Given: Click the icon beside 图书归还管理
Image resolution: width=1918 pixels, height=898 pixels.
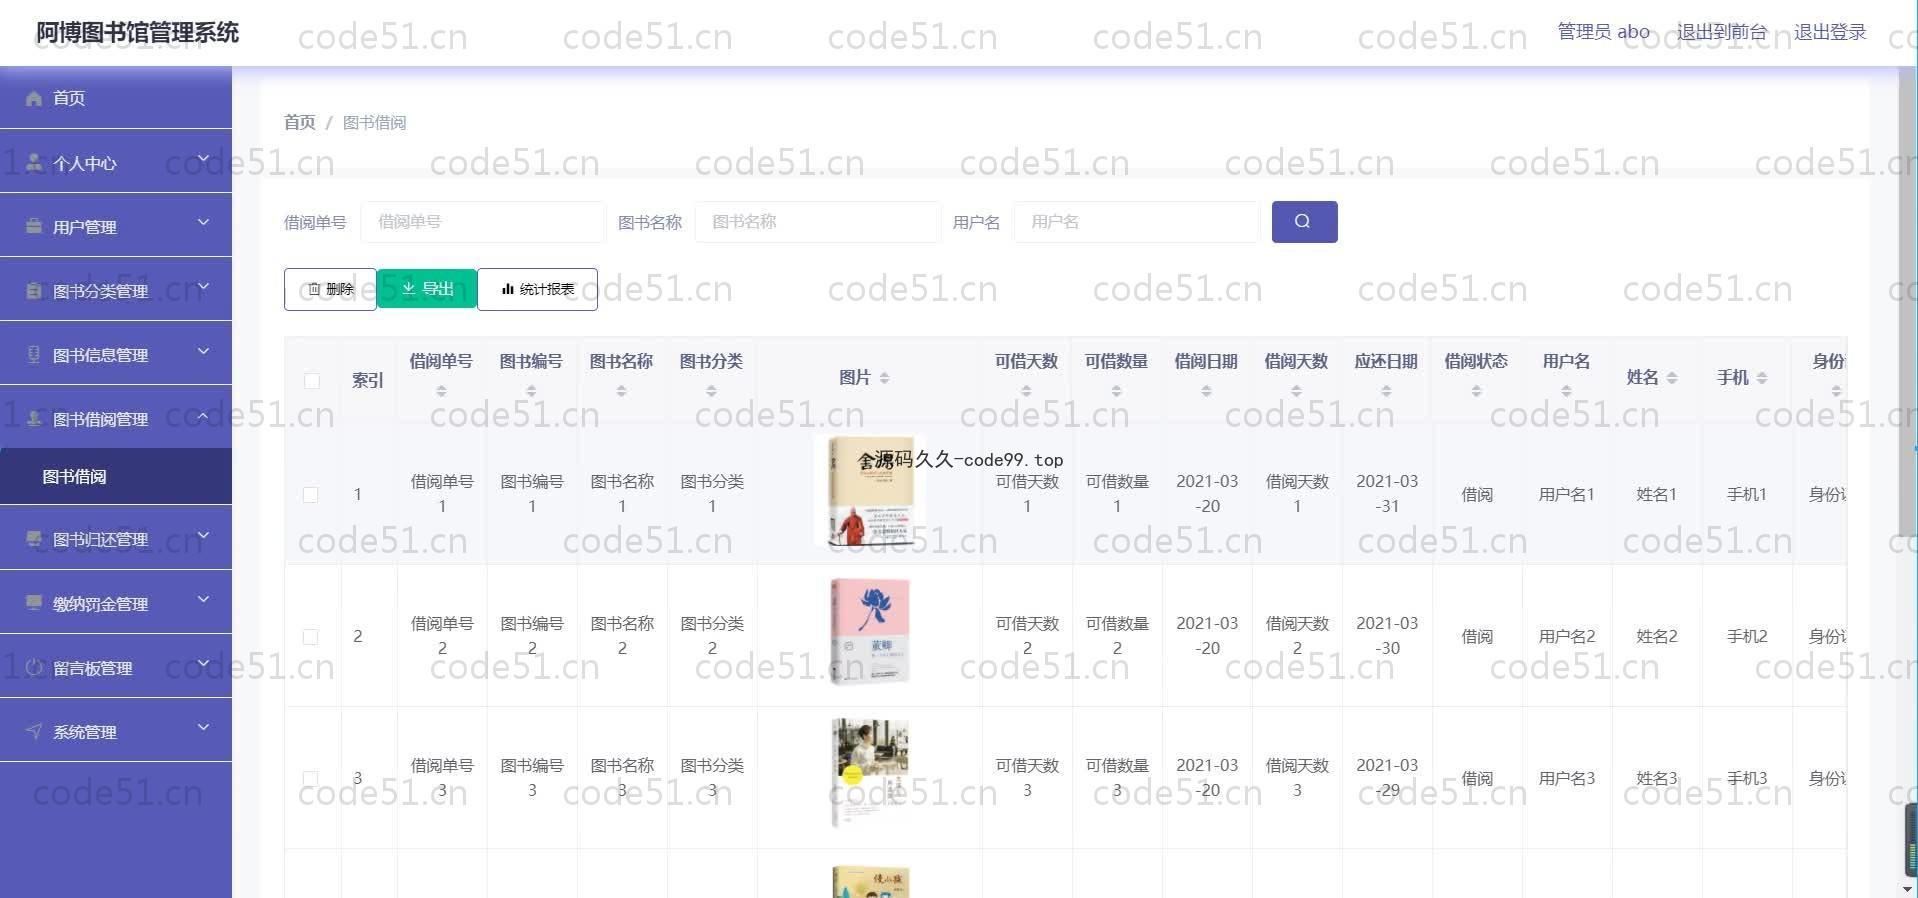Looking at the screenshot, I should click(x=34, y=538).
